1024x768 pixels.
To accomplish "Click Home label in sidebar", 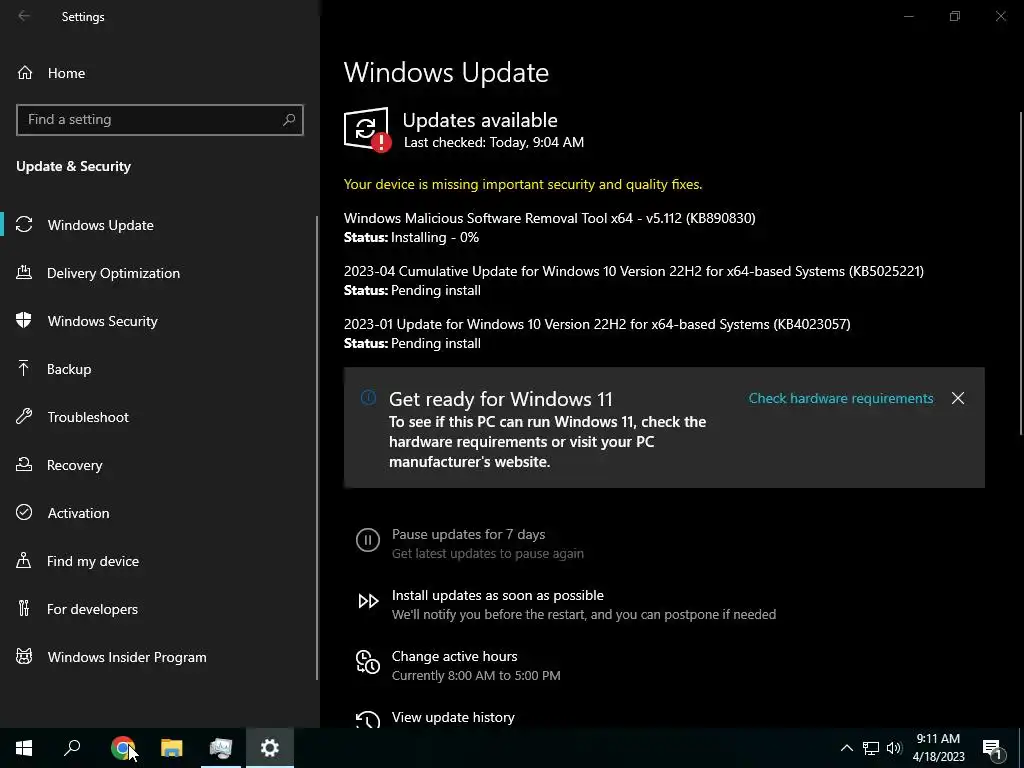I will (66, 73).
